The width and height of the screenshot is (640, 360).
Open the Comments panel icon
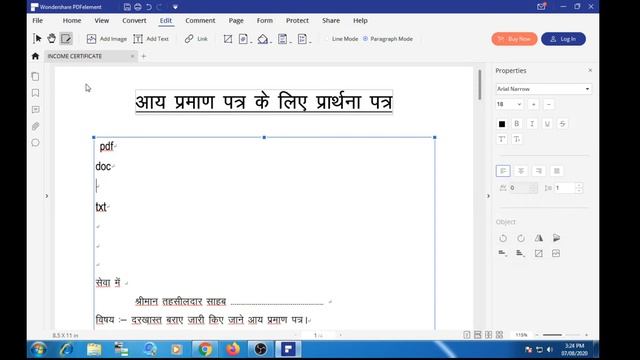[36, 109]
